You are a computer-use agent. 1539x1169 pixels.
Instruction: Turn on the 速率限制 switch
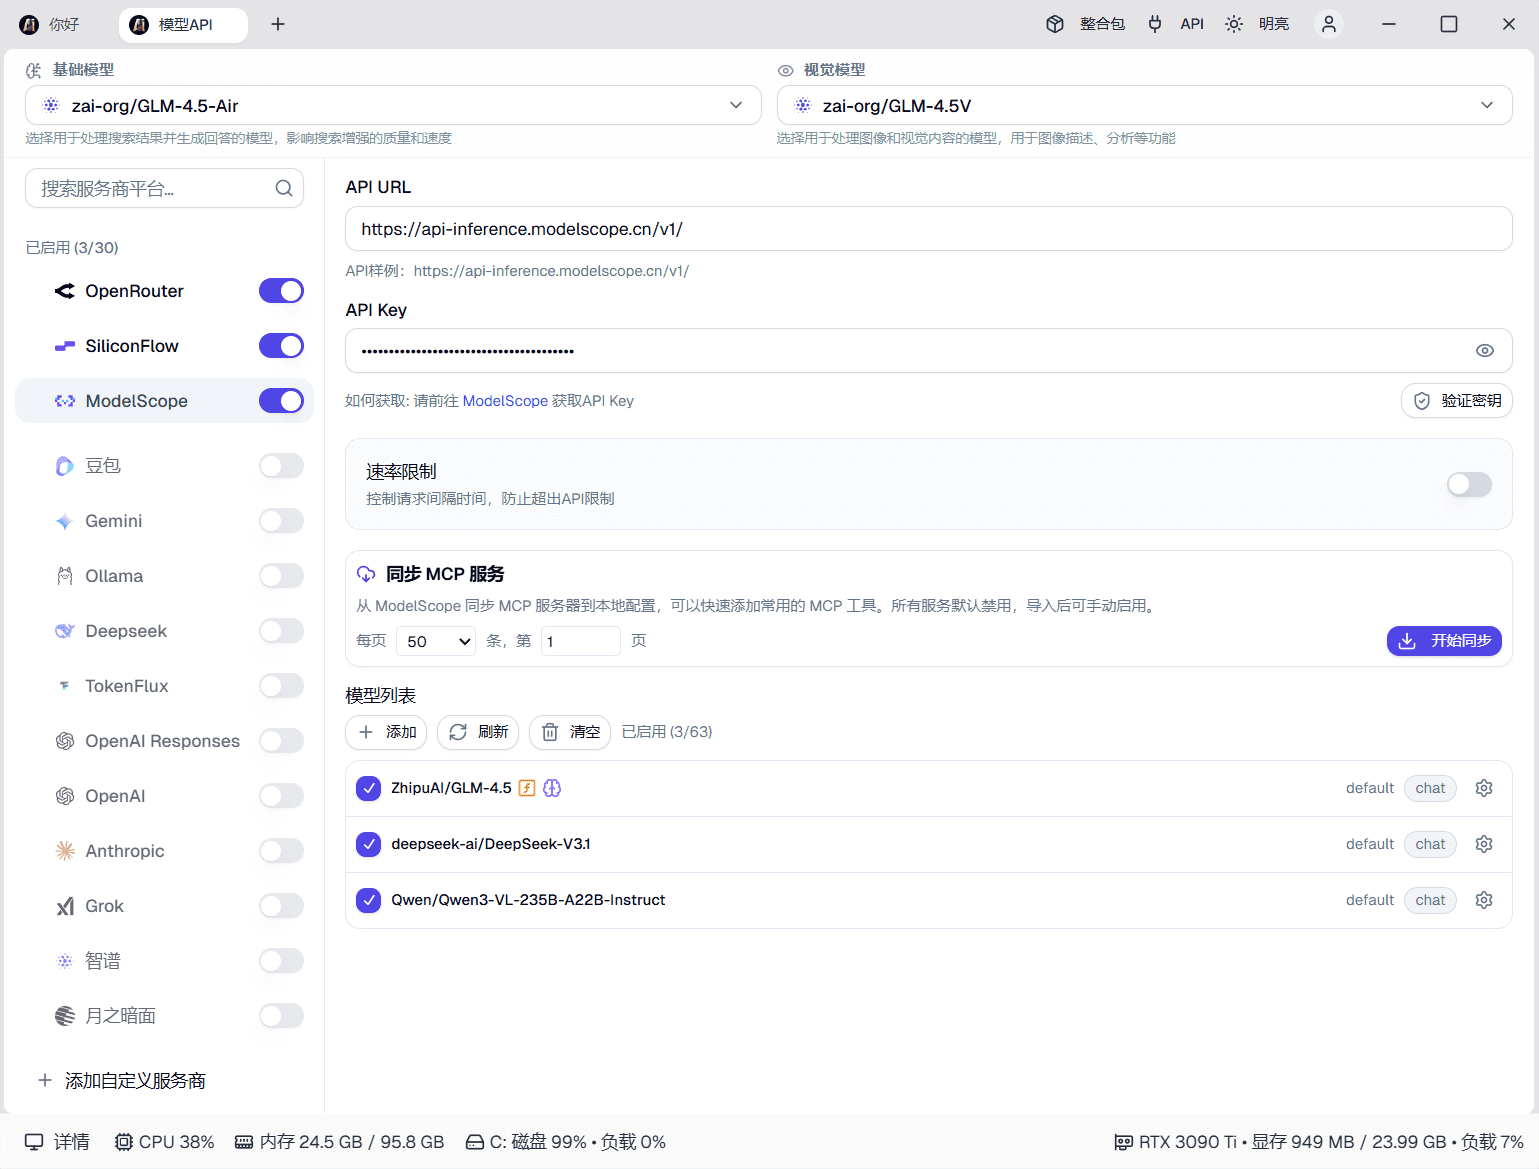pos(1469,485)
